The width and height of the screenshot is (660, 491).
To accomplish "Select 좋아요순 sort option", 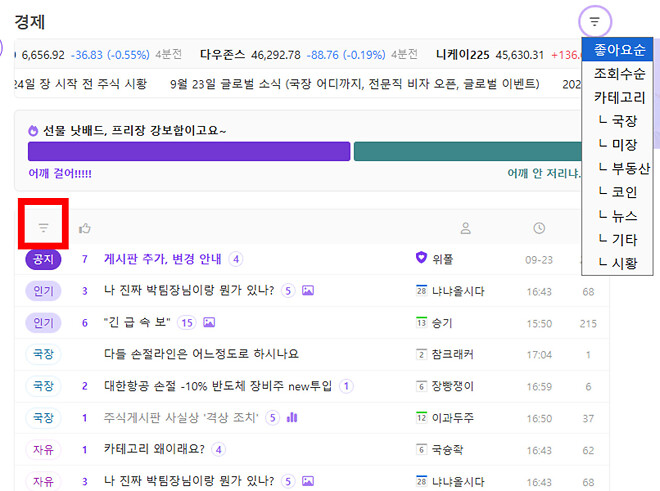I will point(617,50).
